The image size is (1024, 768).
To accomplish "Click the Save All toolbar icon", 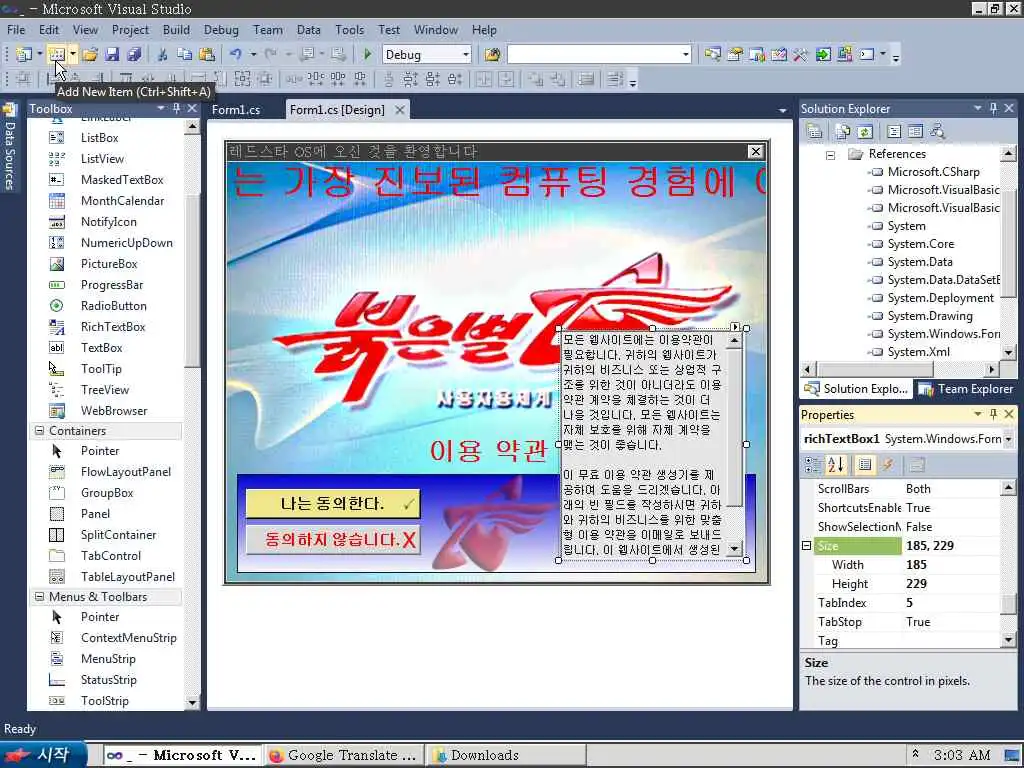I will pos(135,54).
